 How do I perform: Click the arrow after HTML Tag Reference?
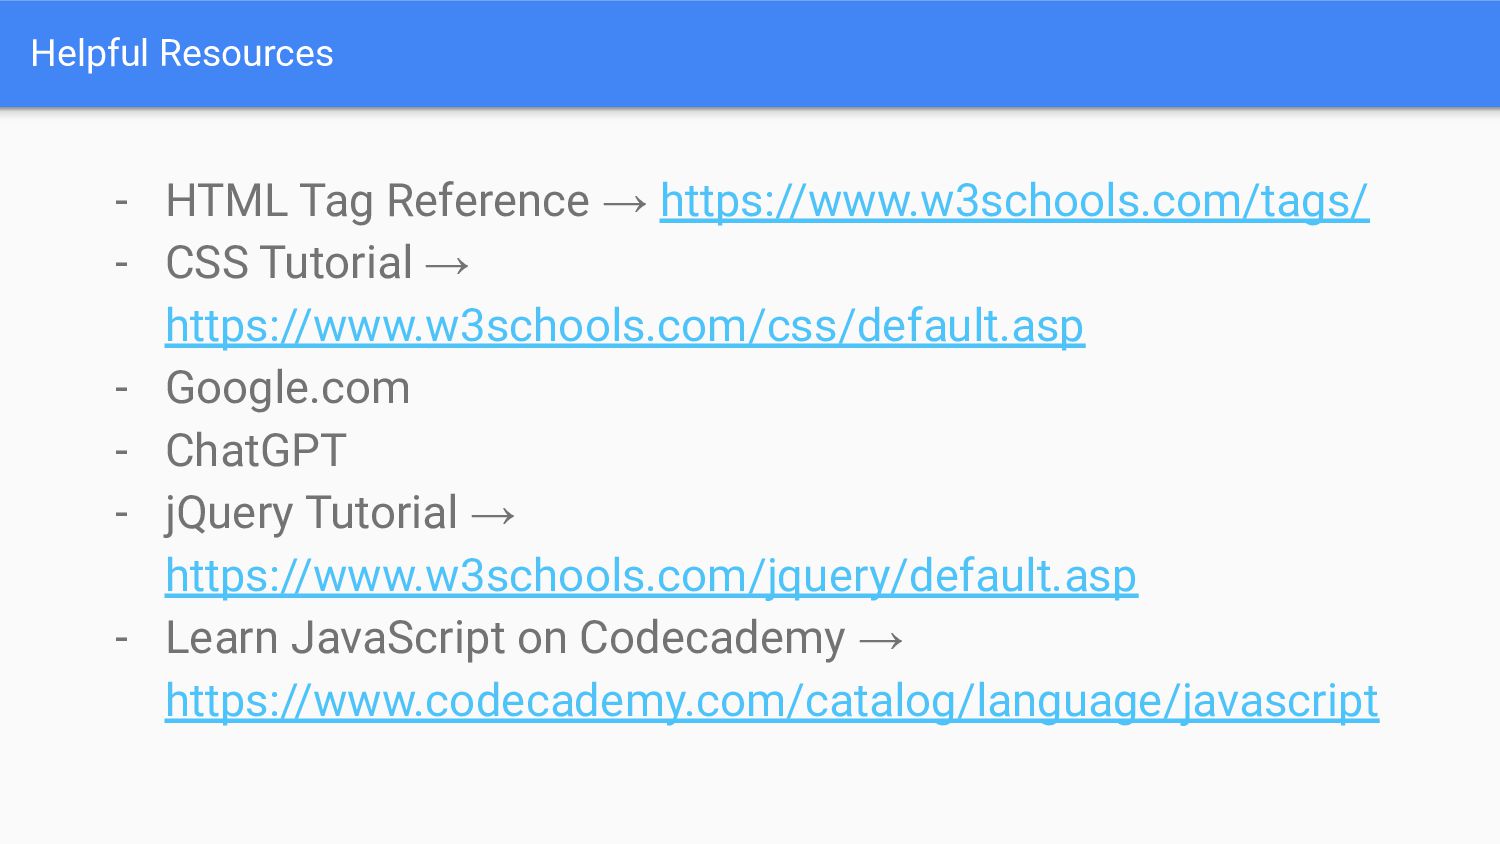coord(626,203)
